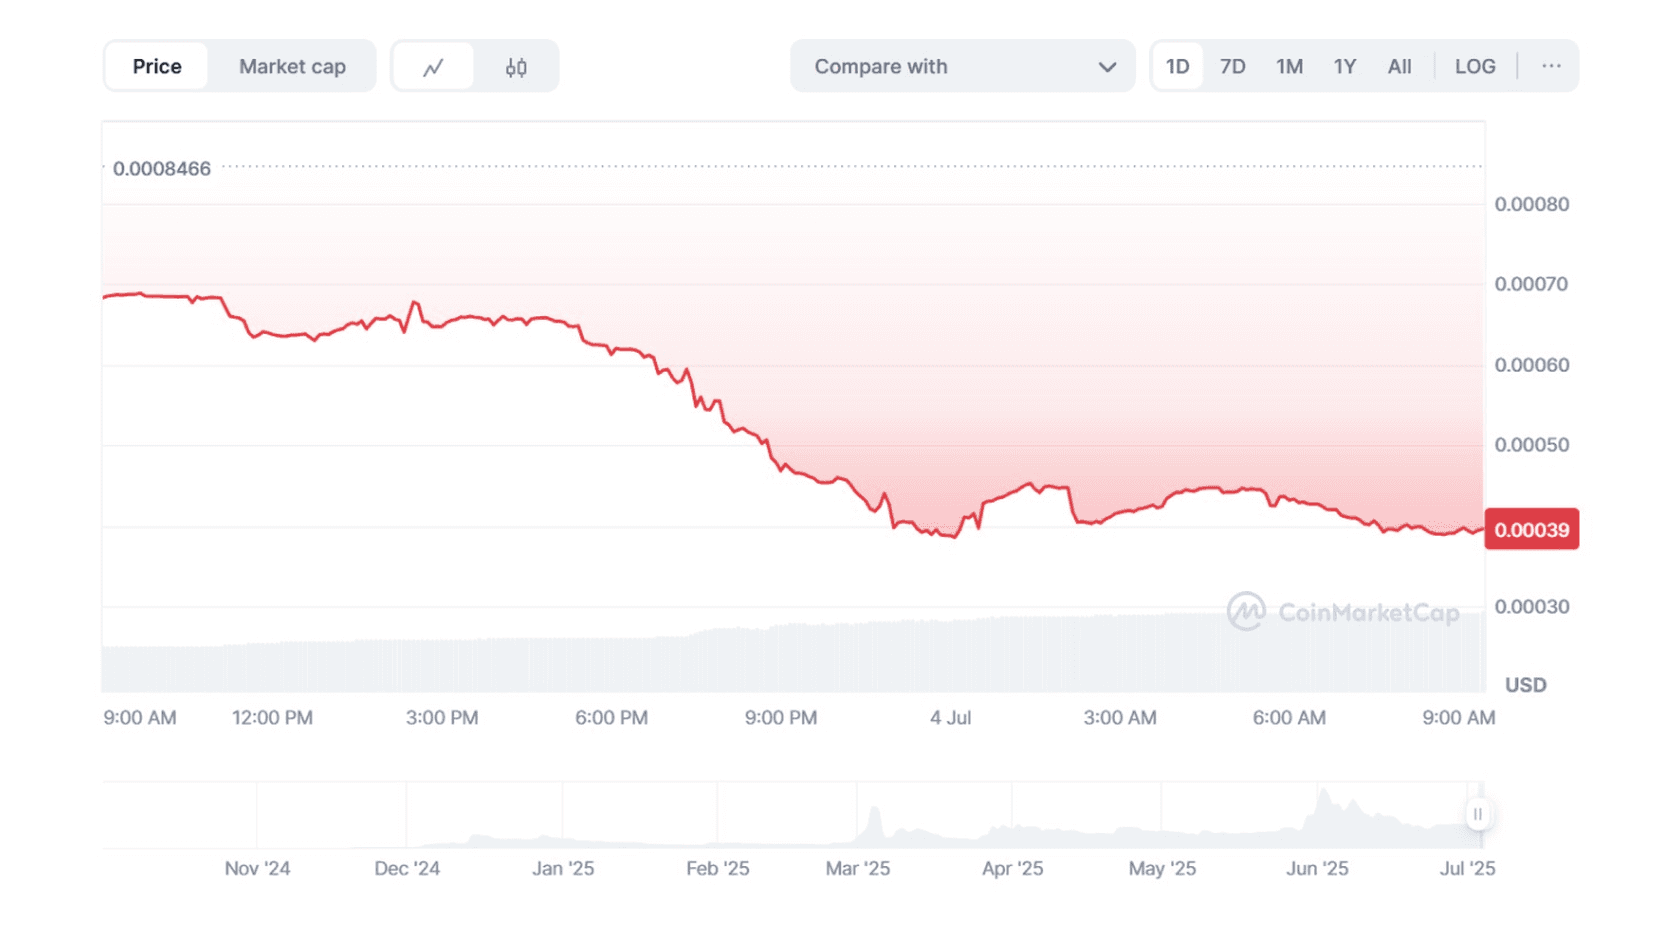The width and height of the screenshot is (1680, 944).
Task: Click Feb '25 on the overview timeline
Action: point(718,869)
